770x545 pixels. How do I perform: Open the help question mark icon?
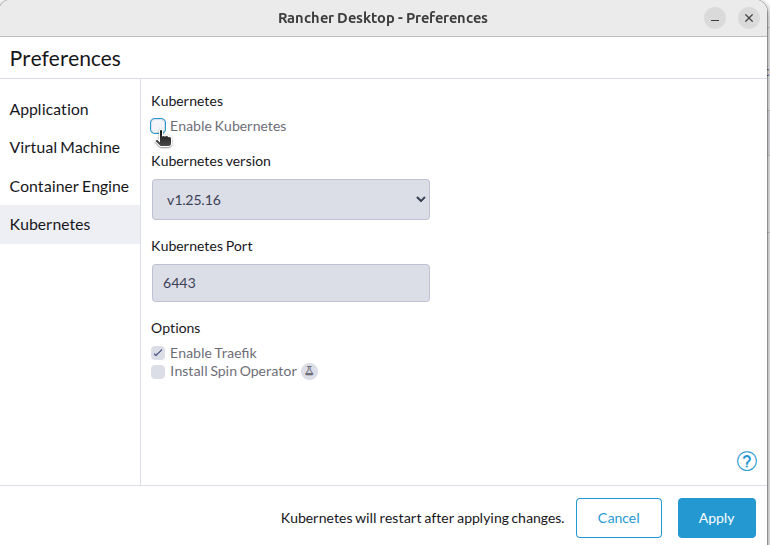(x=746, y=461)
